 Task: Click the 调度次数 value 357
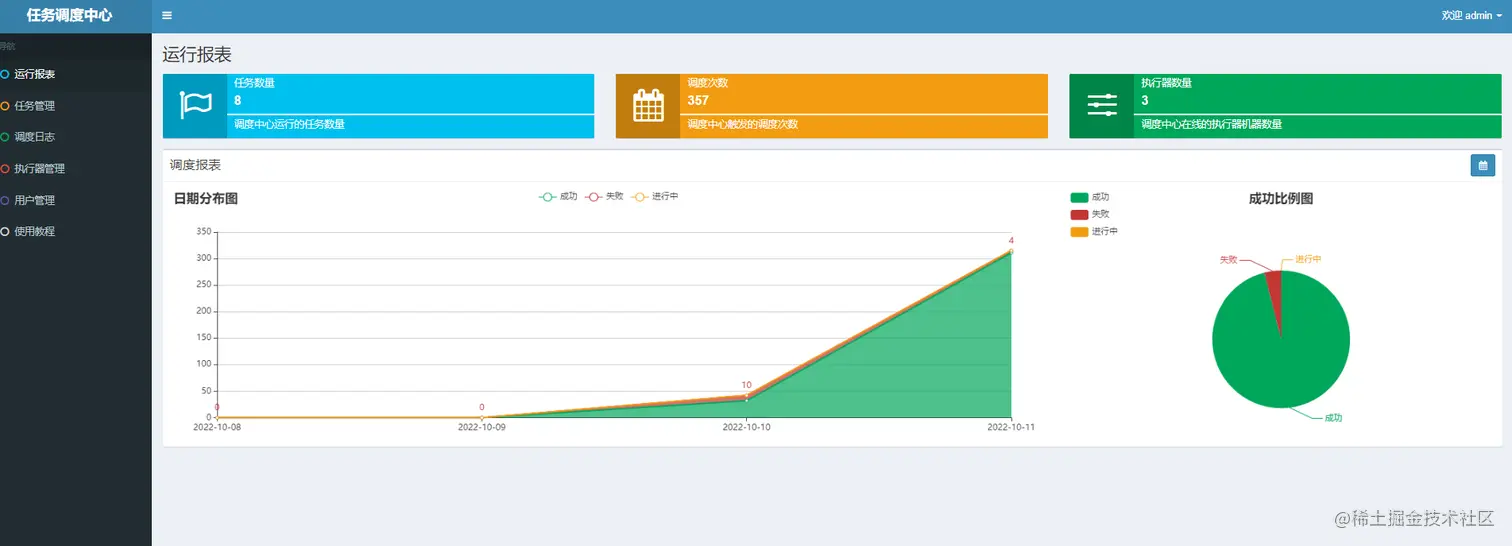pos(698,100)
